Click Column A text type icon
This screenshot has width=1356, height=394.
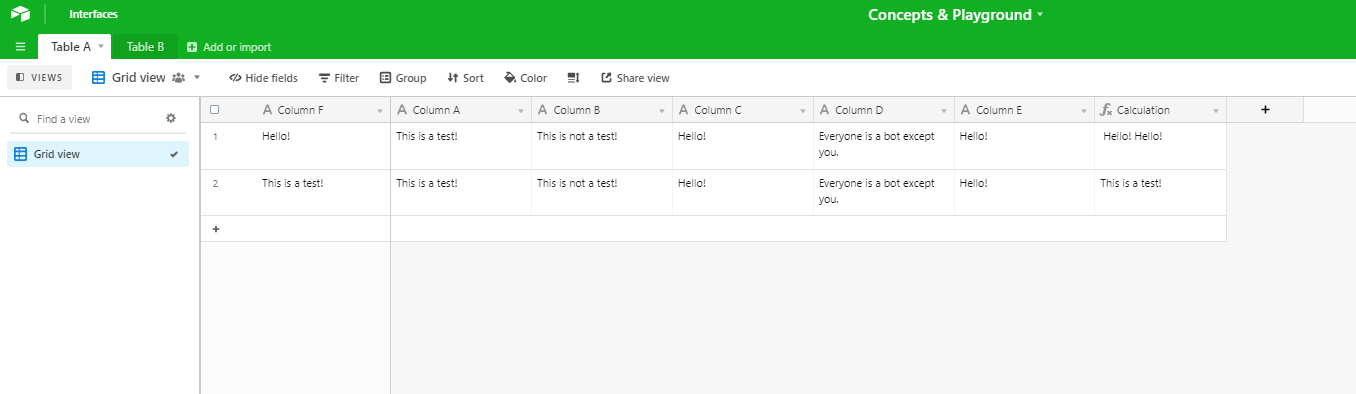(x=401, y=110)
